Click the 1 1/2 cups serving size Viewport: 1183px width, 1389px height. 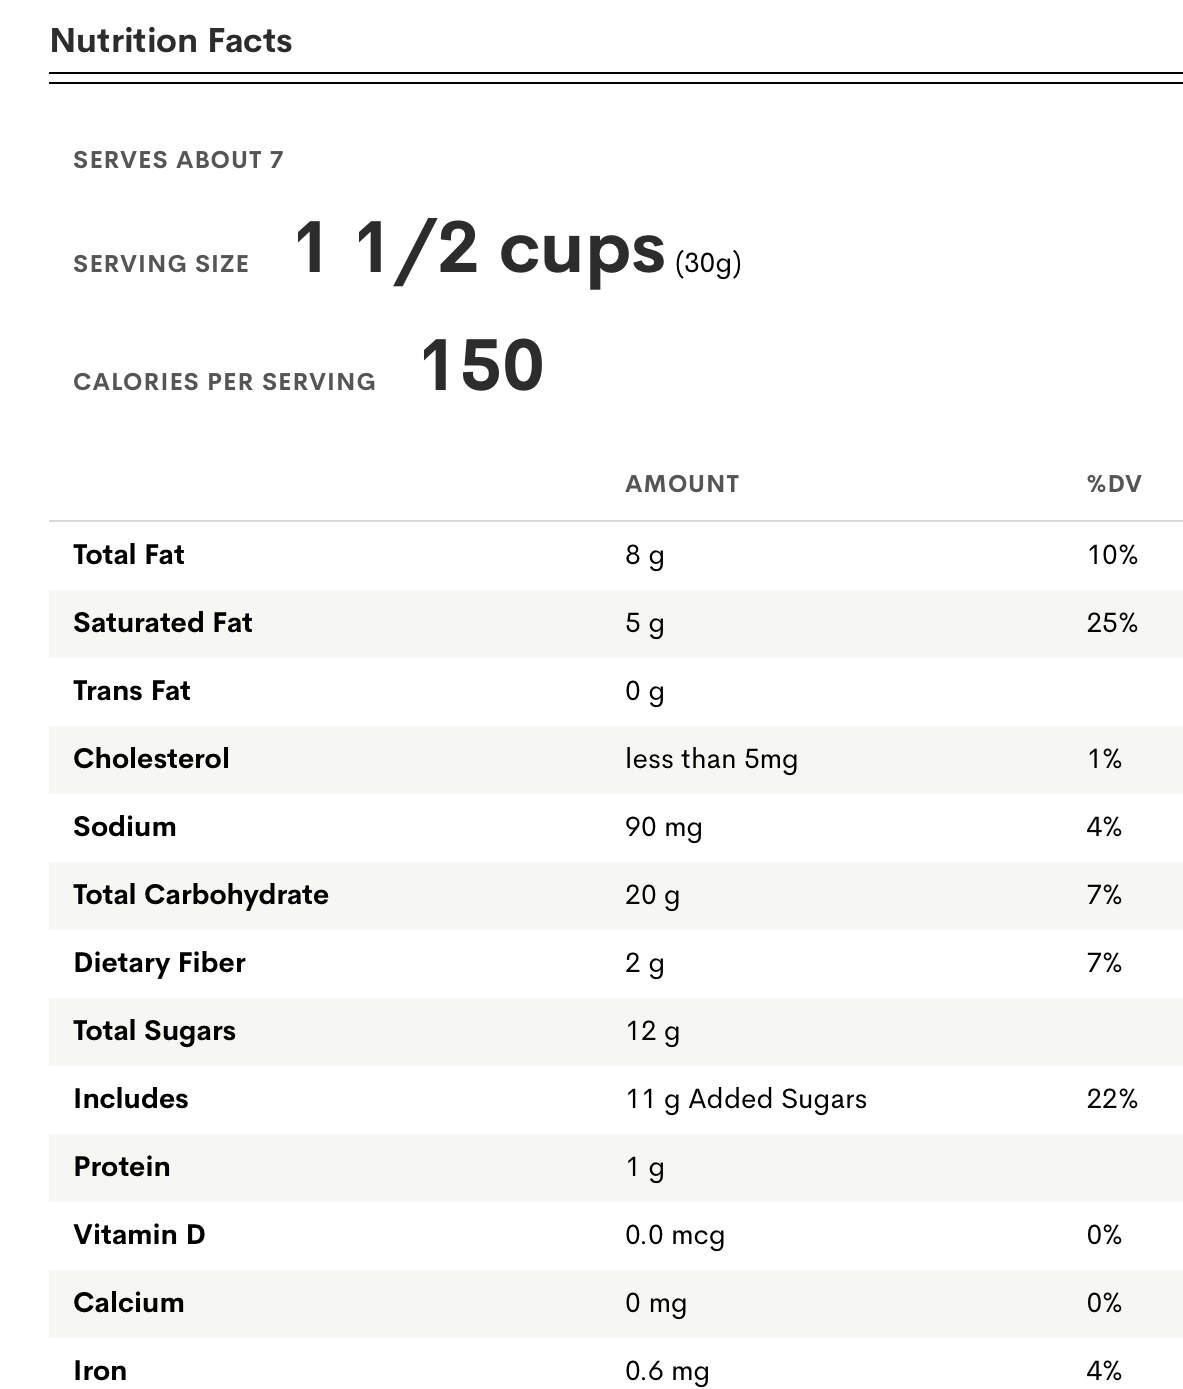pyautogui.click(x=479, y=249)
